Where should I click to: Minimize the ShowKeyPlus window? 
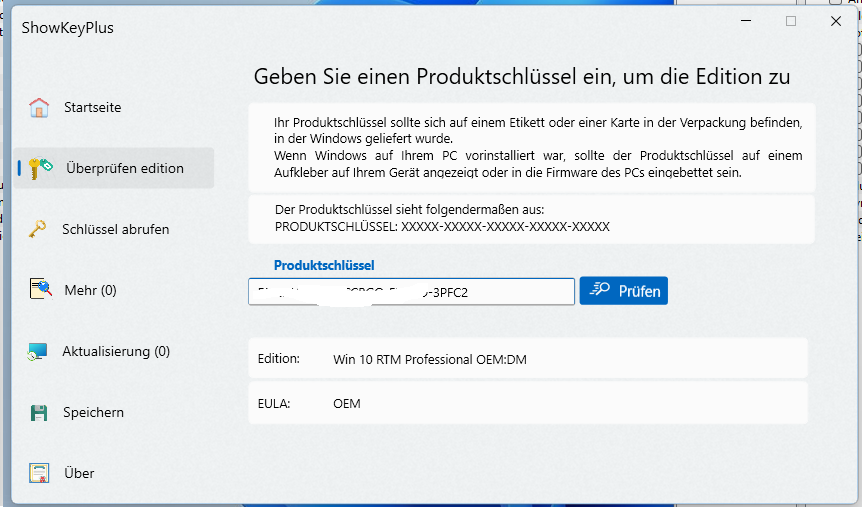pos(746,21)
